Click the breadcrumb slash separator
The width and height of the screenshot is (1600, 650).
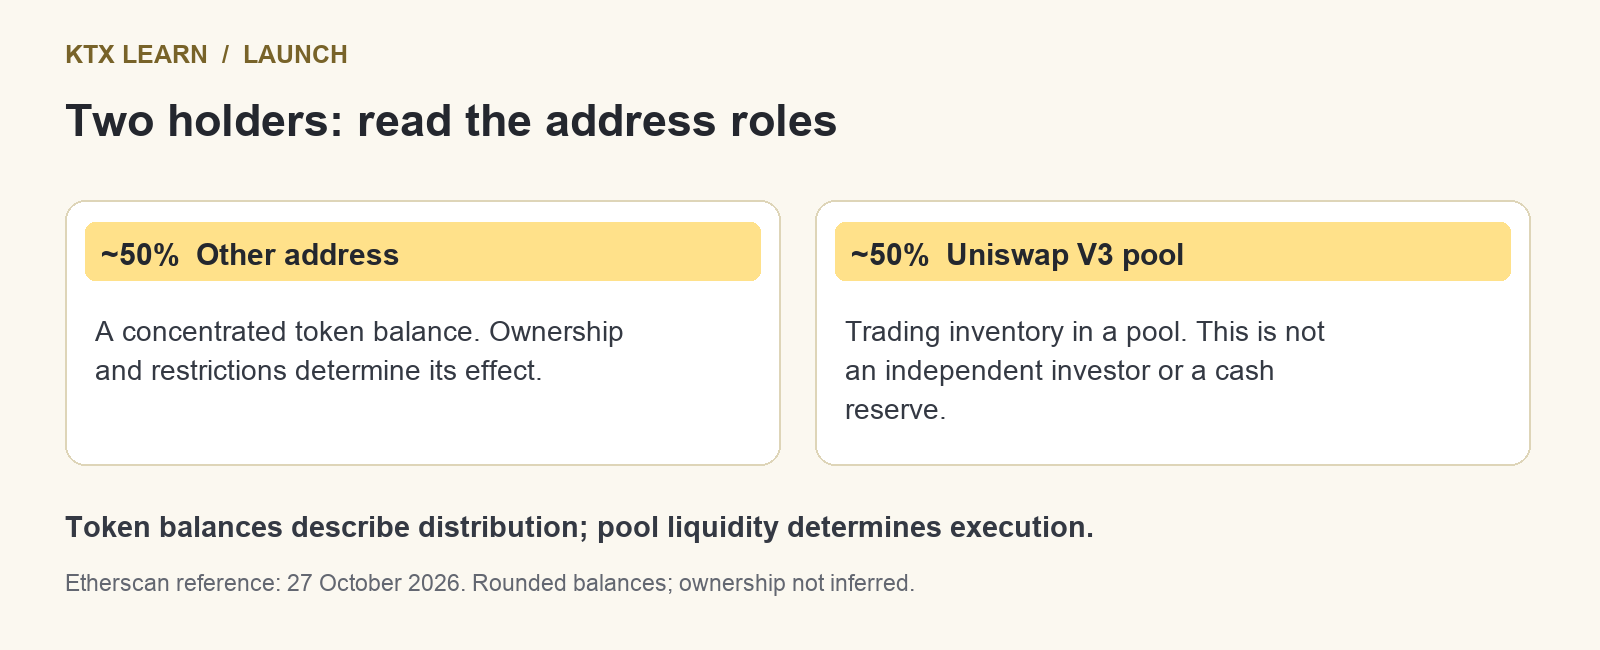(226, 54)
